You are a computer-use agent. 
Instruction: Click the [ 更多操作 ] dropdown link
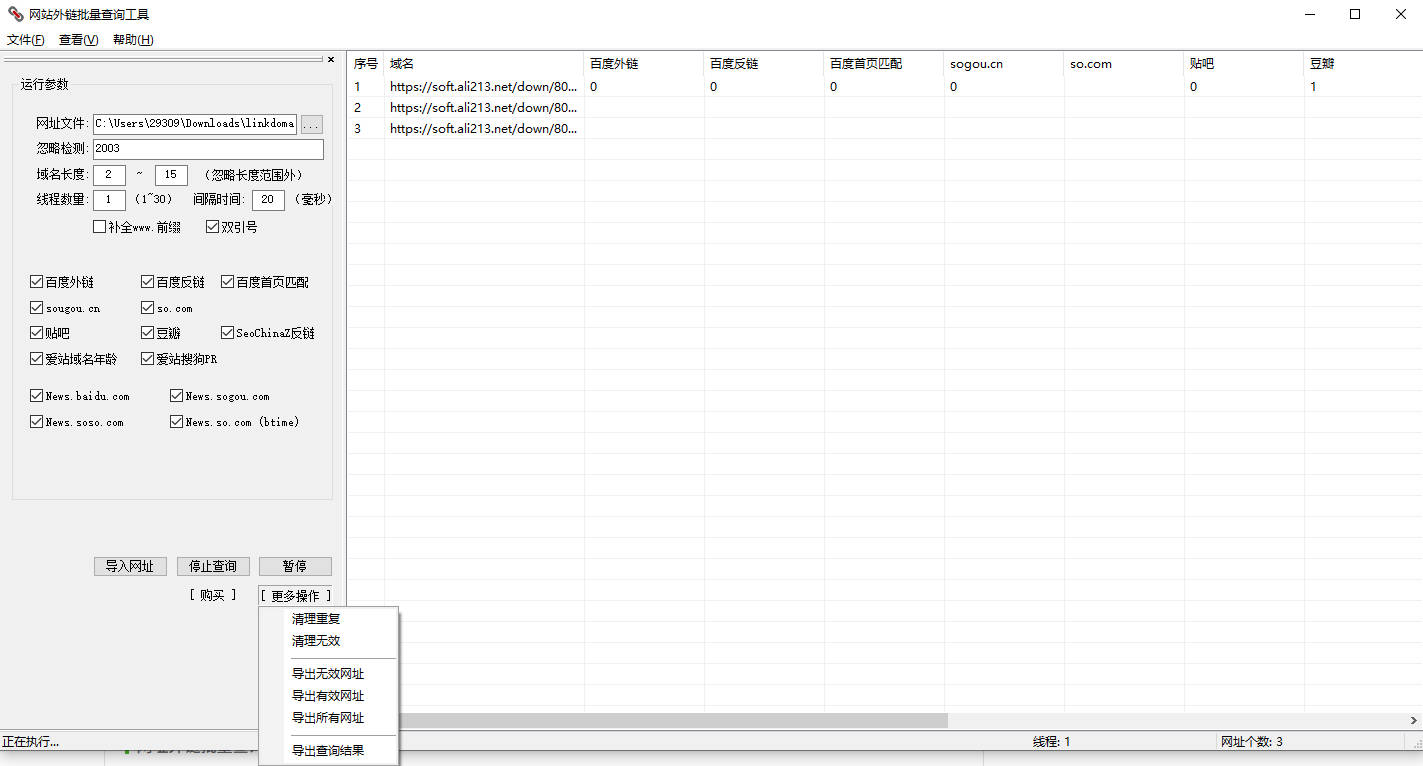click(x=295, y=596)
